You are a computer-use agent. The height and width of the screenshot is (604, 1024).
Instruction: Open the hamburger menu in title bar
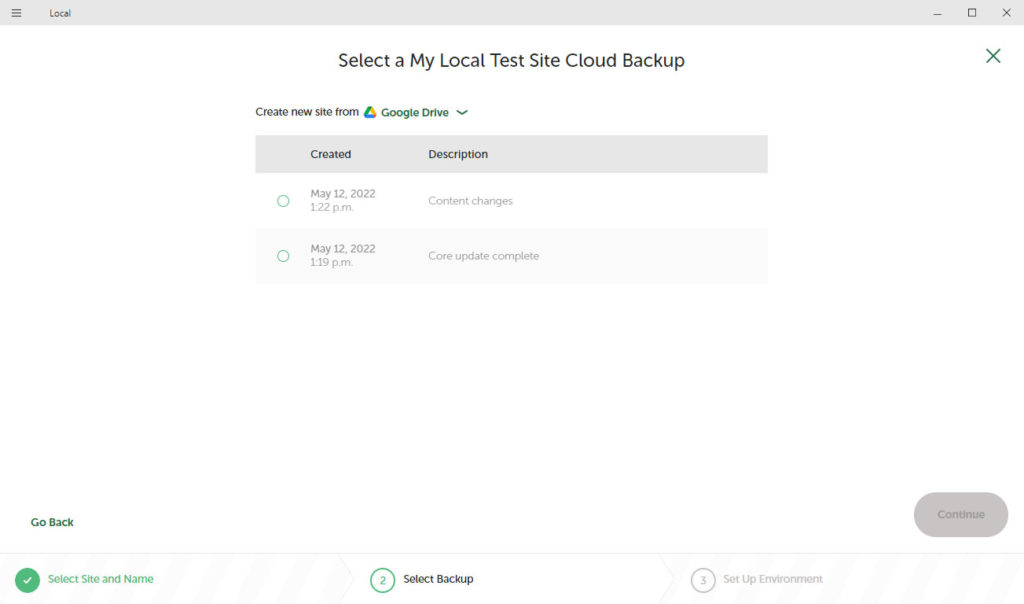[x=16, y=13]
